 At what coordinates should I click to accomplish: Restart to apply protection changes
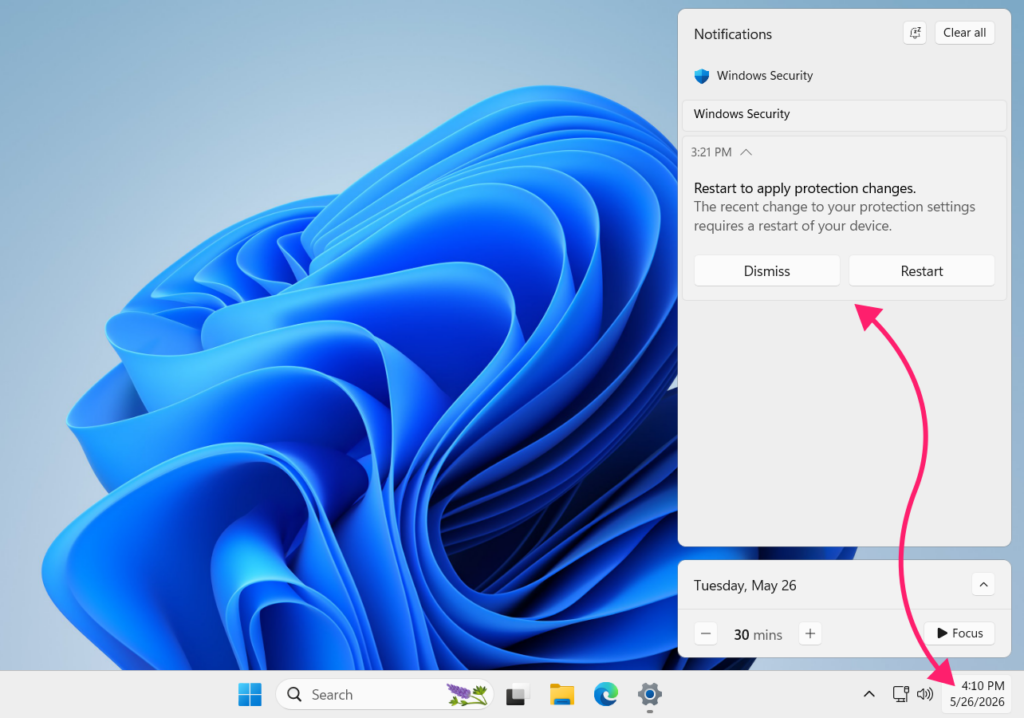(921, 271)
